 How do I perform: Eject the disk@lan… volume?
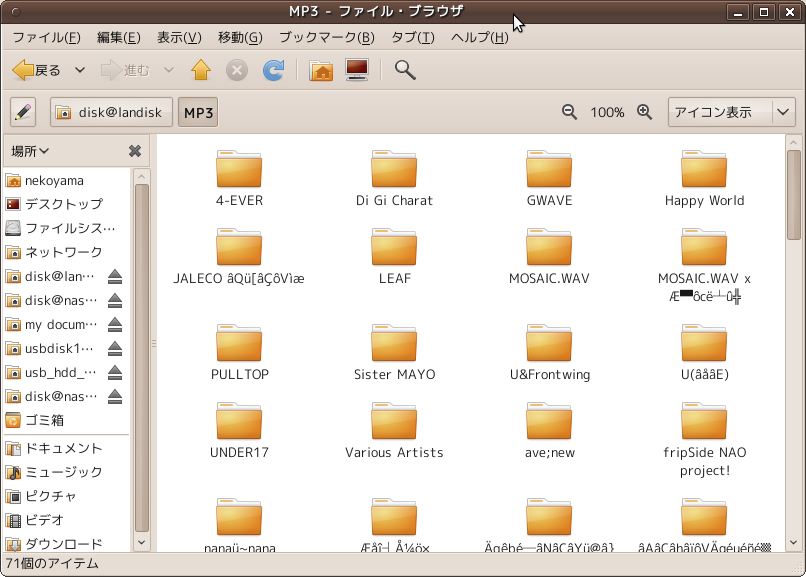[x=115, y=276]
